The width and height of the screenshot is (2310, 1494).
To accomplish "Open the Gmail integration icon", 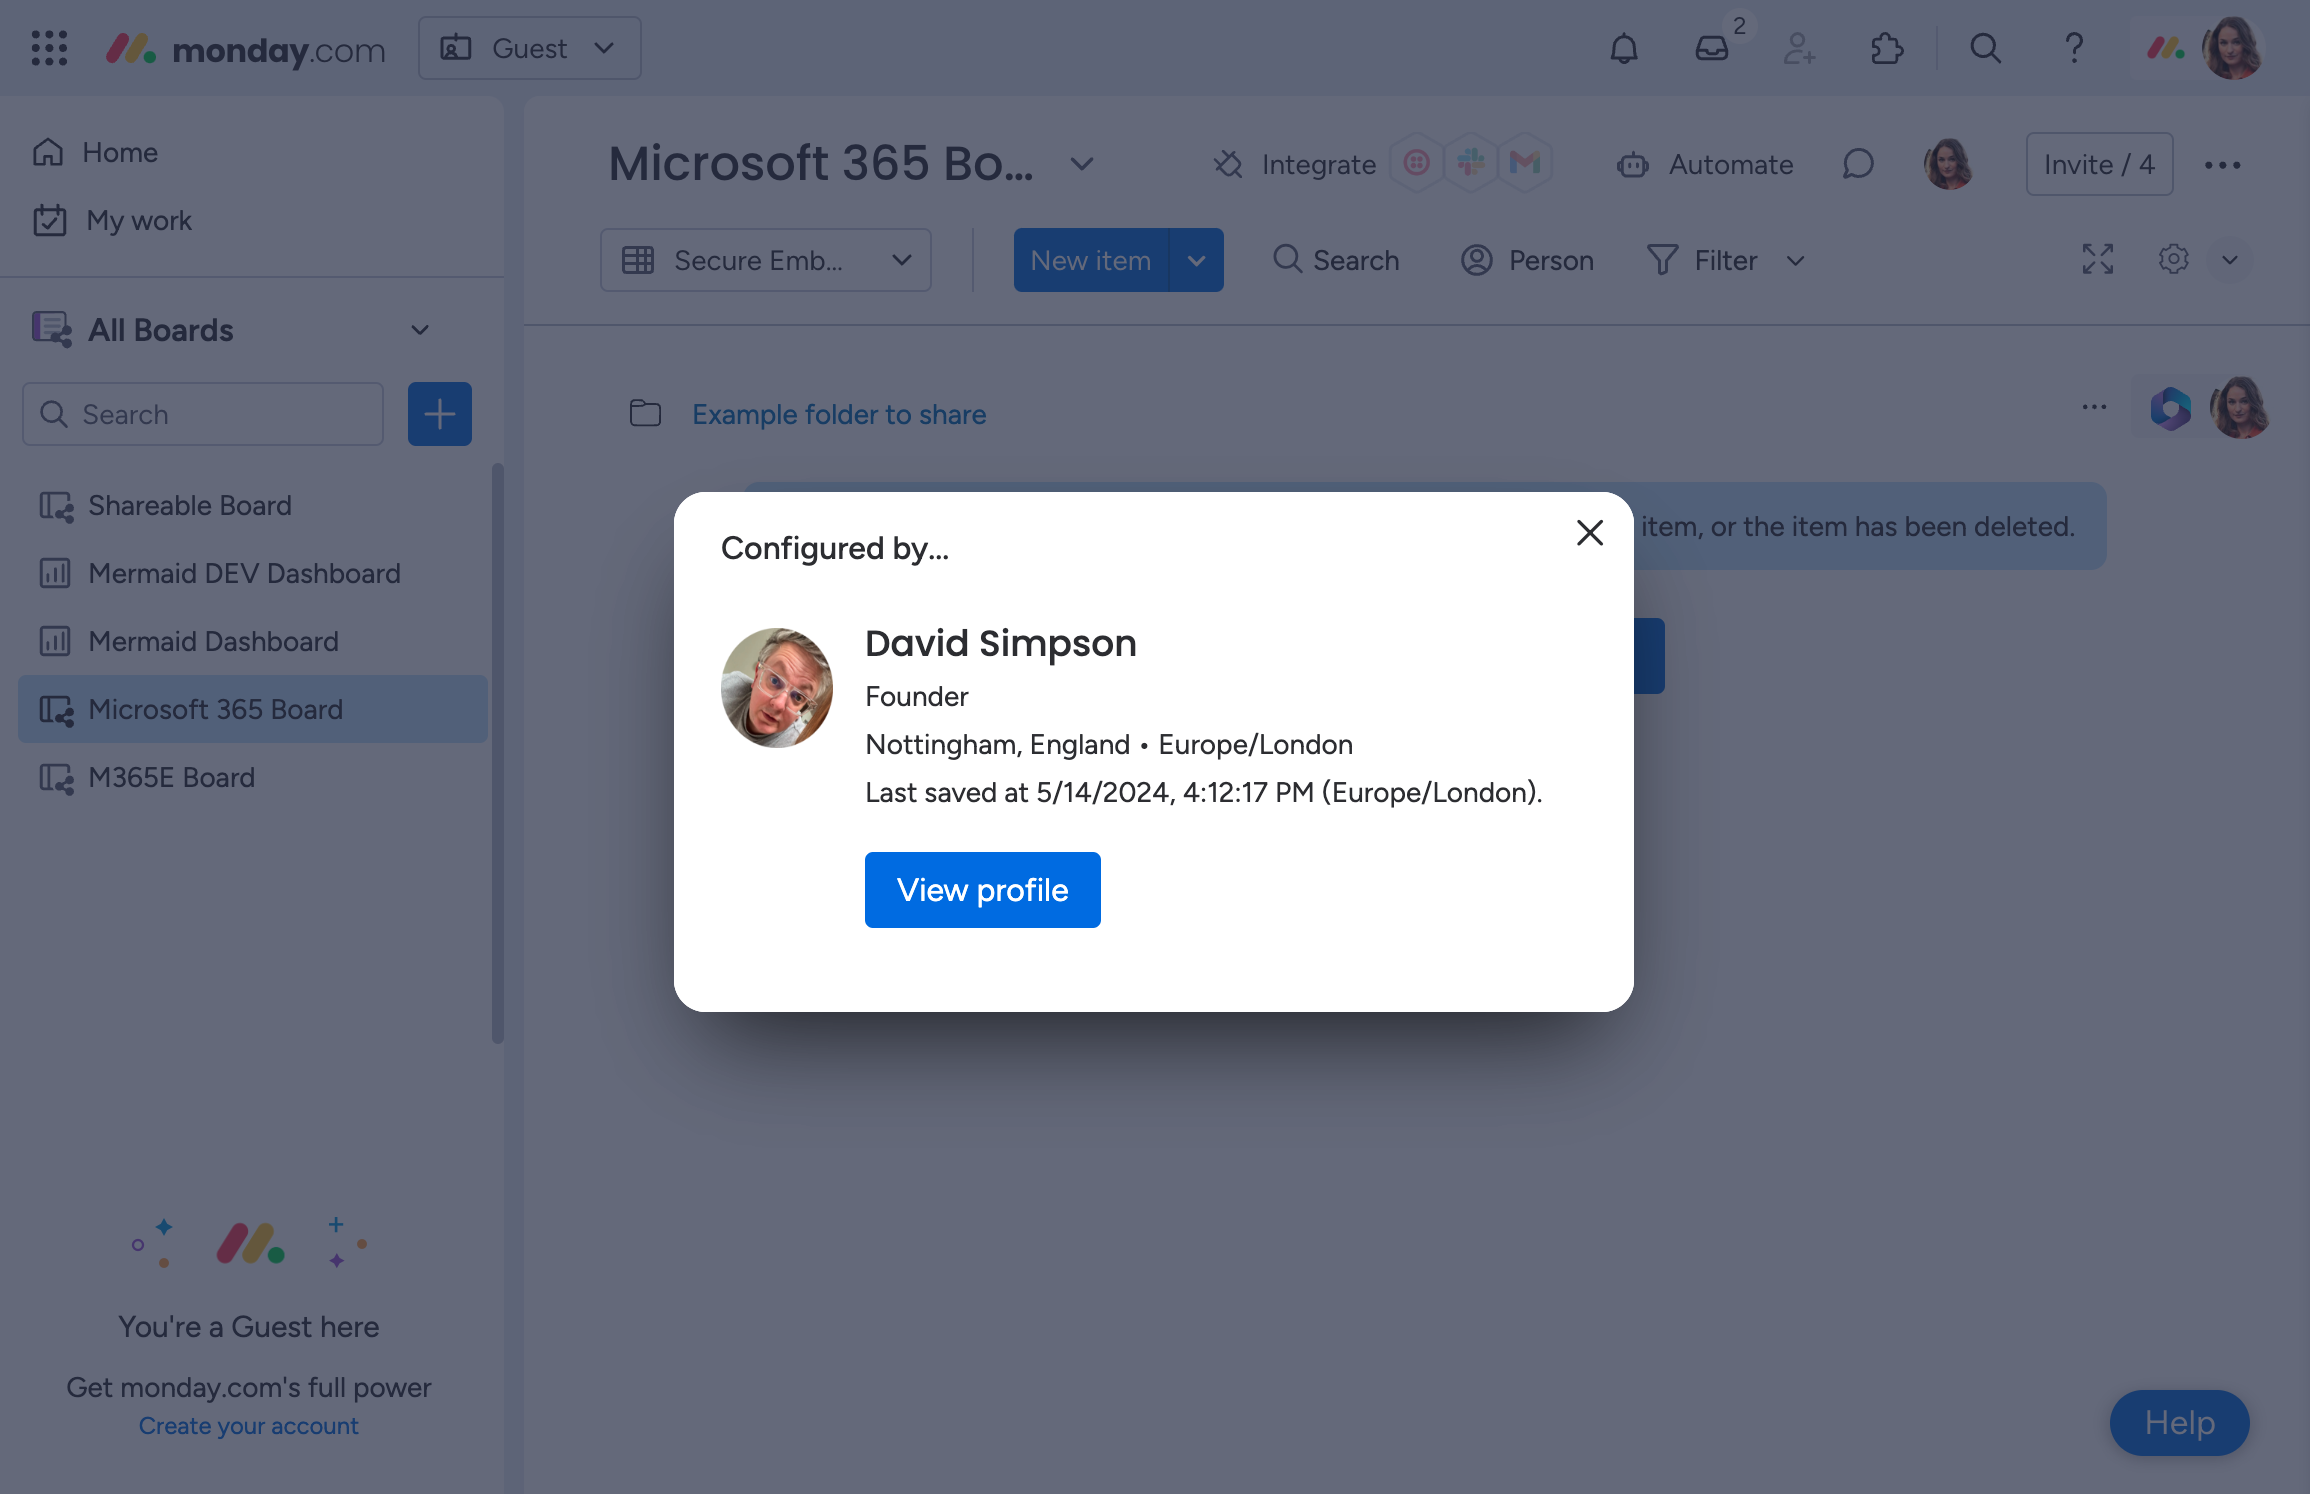I will coord(1524,163).
